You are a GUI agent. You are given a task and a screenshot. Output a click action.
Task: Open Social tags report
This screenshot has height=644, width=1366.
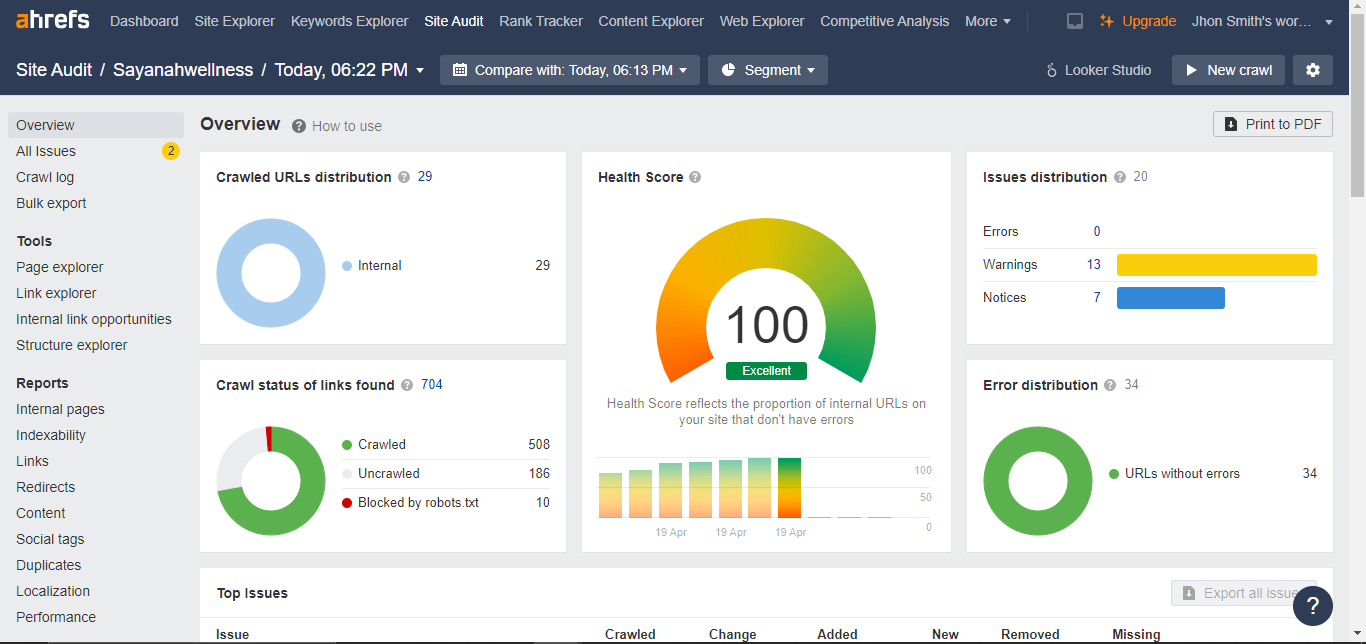(50, 539)
